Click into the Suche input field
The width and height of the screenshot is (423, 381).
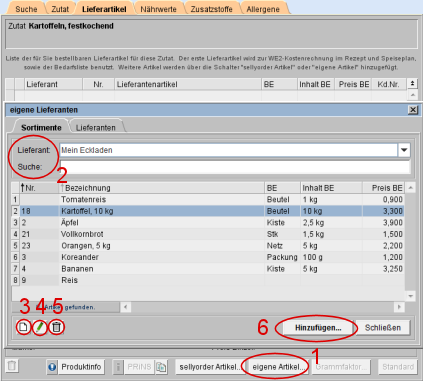click(x=235, y=167)
